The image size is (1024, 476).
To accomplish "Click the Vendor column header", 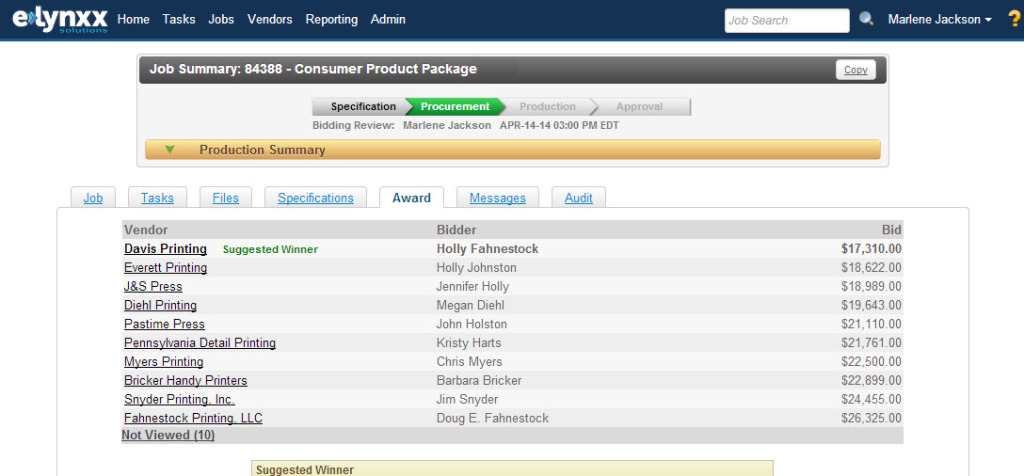I will [146, 230].
